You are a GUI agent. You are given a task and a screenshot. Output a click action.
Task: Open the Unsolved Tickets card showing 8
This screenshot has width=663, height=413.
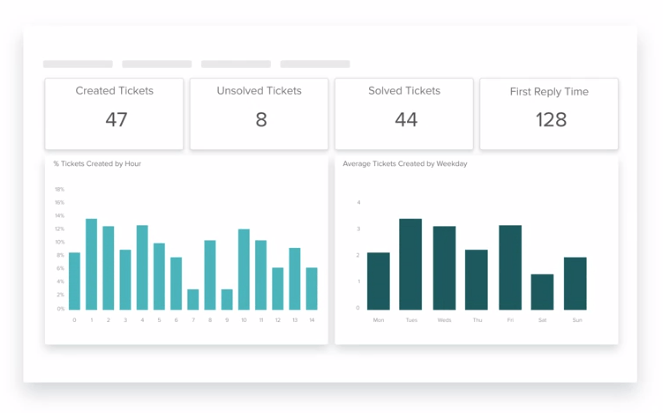coord(259,114)
